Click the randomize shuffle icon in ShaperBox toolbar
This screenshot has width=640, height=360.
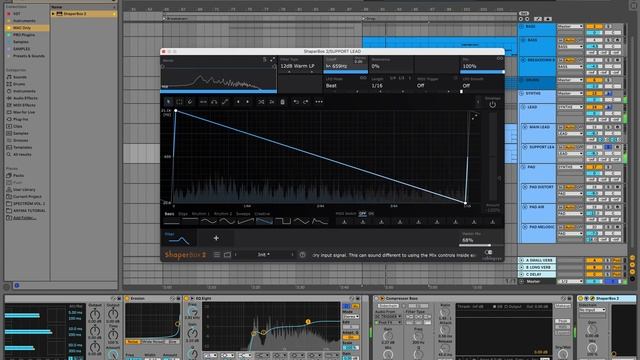(x=261, y=102)
